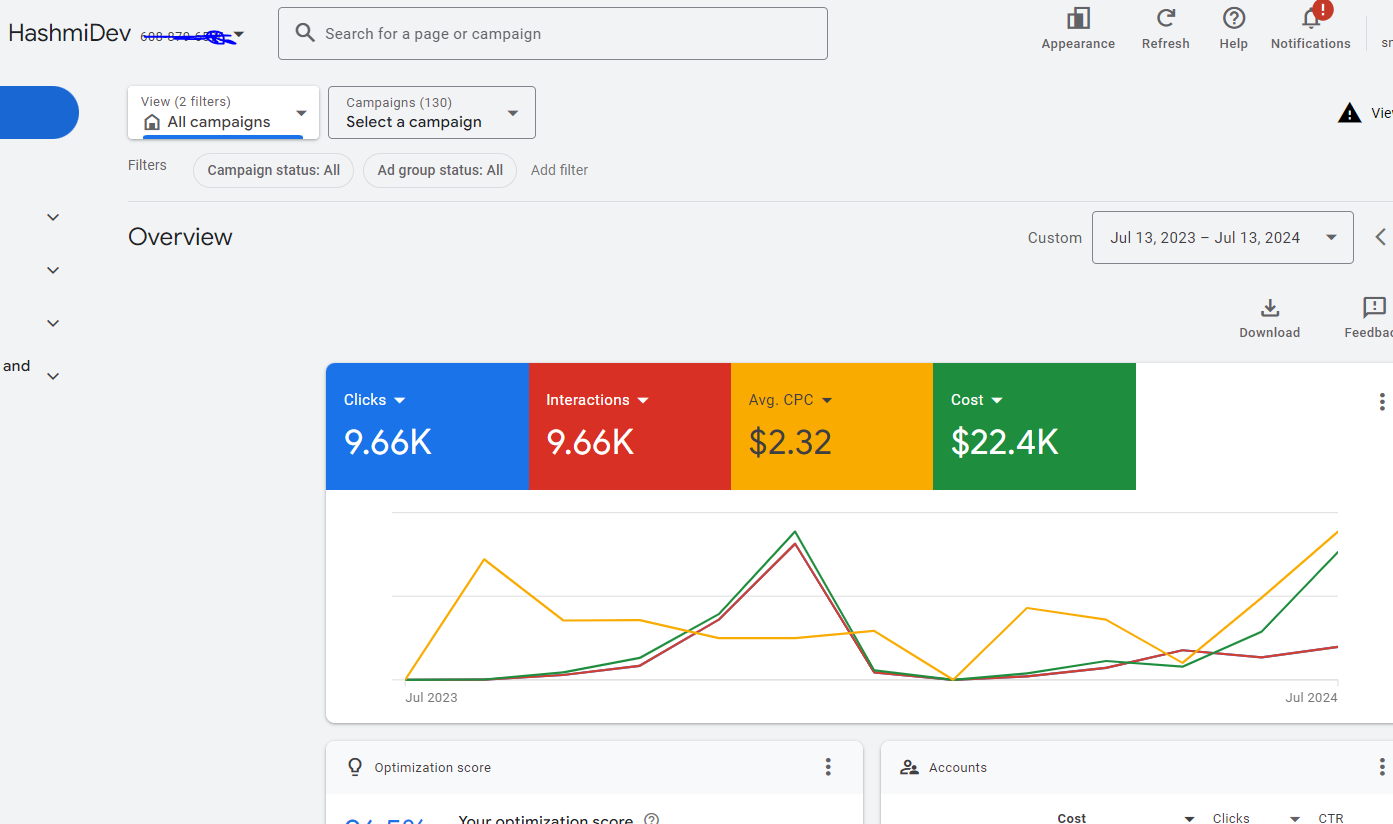The width and height of the screenshot is (1393, 824).
Task: Open the Accounts Cost column dropdown
Action: pyautogui.click(x=1189, y=819)
